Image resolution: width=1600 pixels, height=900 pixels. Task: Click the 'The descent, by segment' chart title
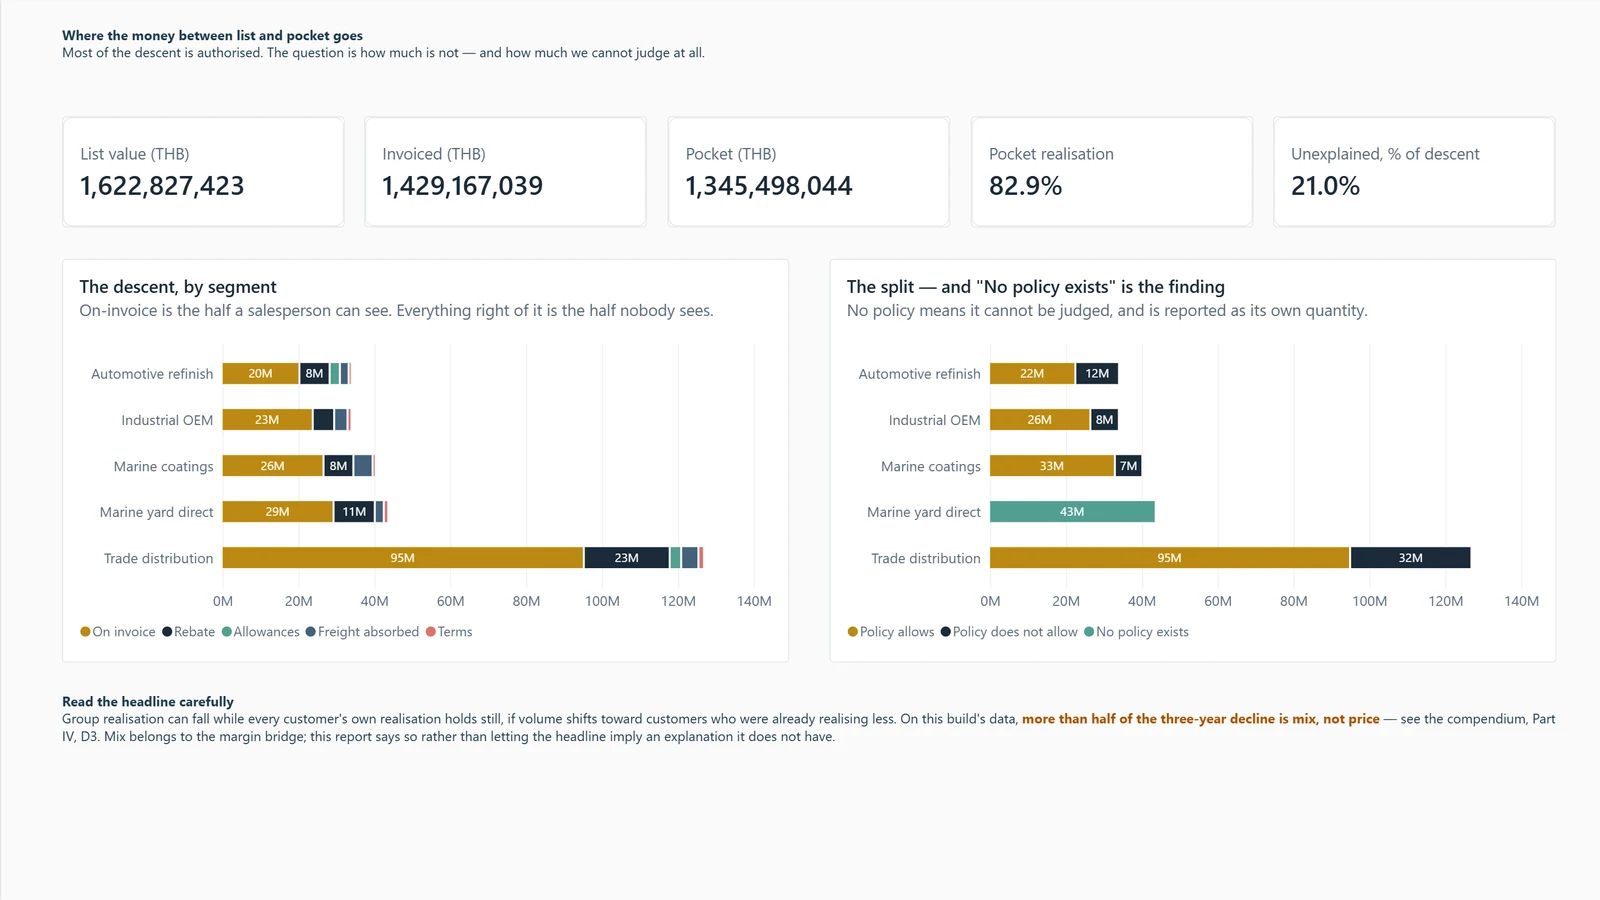tap(178, 287)
